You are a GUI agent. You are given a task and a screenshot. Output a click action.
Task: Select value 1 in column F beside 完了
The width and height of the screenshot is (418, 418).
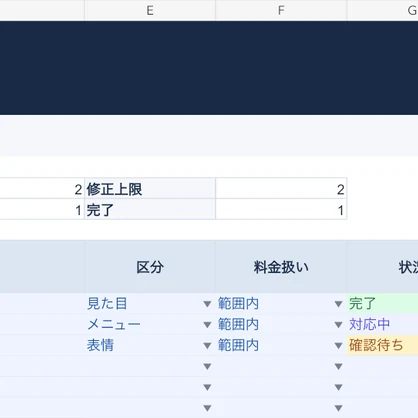click(281, 209)
